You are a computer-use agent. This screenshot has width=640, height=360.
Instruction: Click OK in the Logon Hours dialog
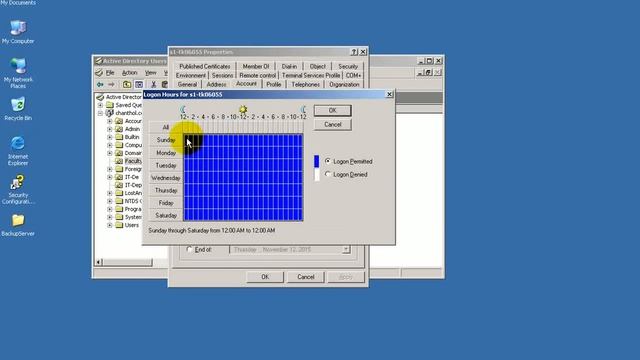pyautogui.click(x=332, y=110)
